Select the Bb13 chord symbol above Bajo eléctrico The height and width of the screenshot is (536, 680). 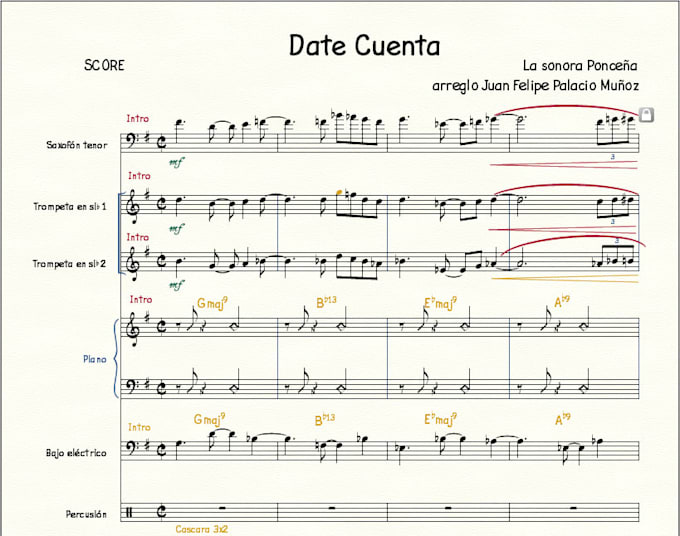click(325, 420)
